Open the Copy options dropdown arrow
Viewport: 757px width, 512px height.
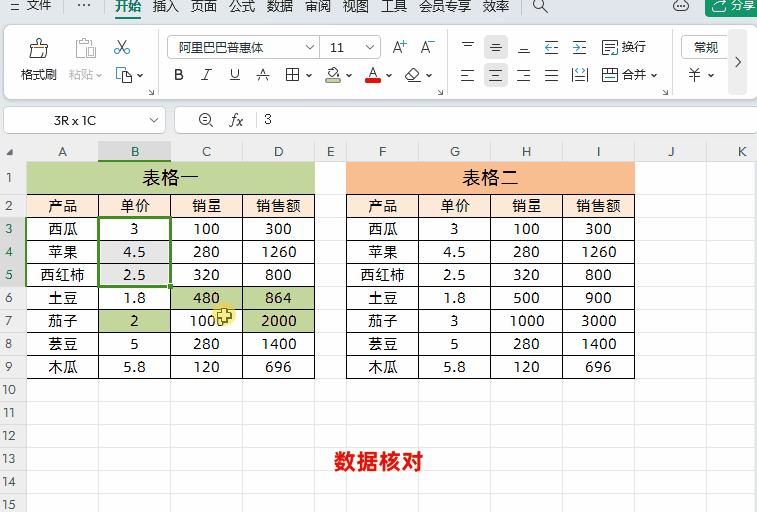(140, 75)
